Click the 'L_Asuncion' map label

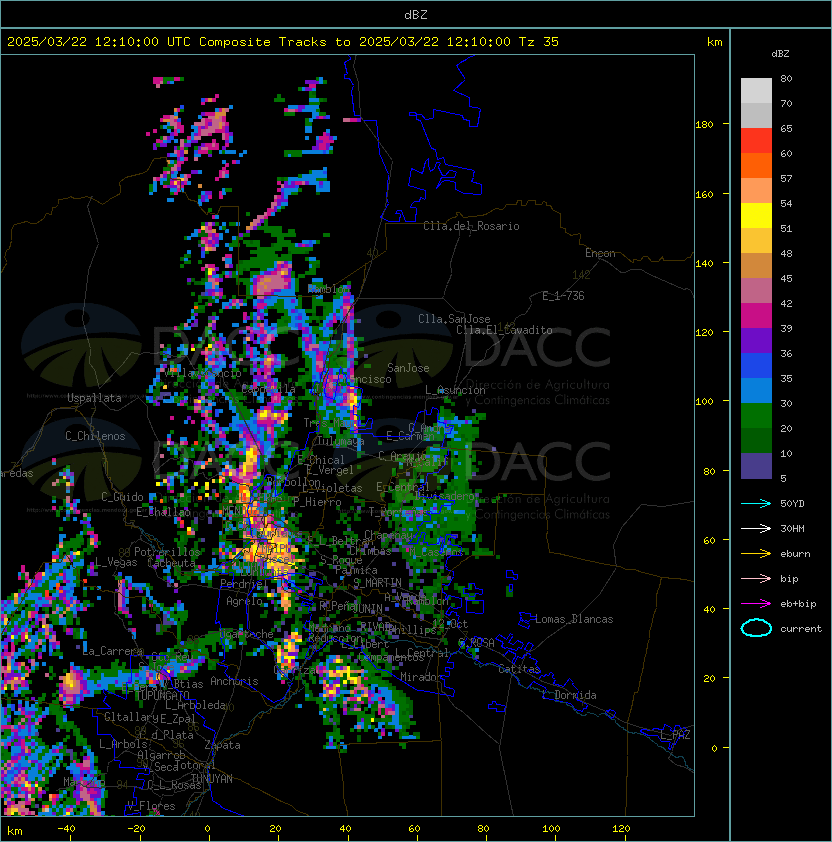[x=455, y=390]
